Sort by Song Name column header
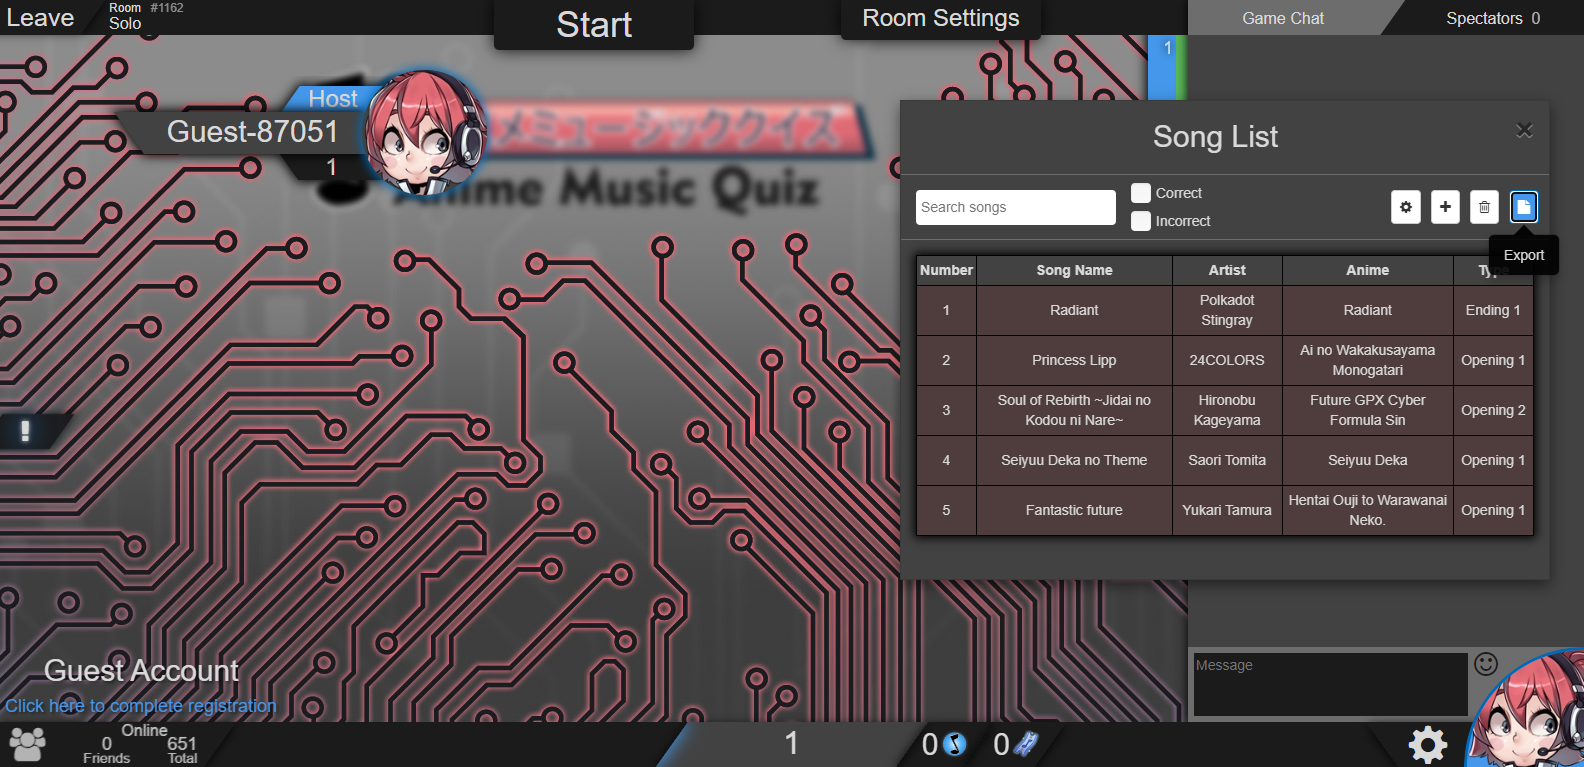The height and width of the screenshot is (767, 1584). click(x=1074, y=270)
